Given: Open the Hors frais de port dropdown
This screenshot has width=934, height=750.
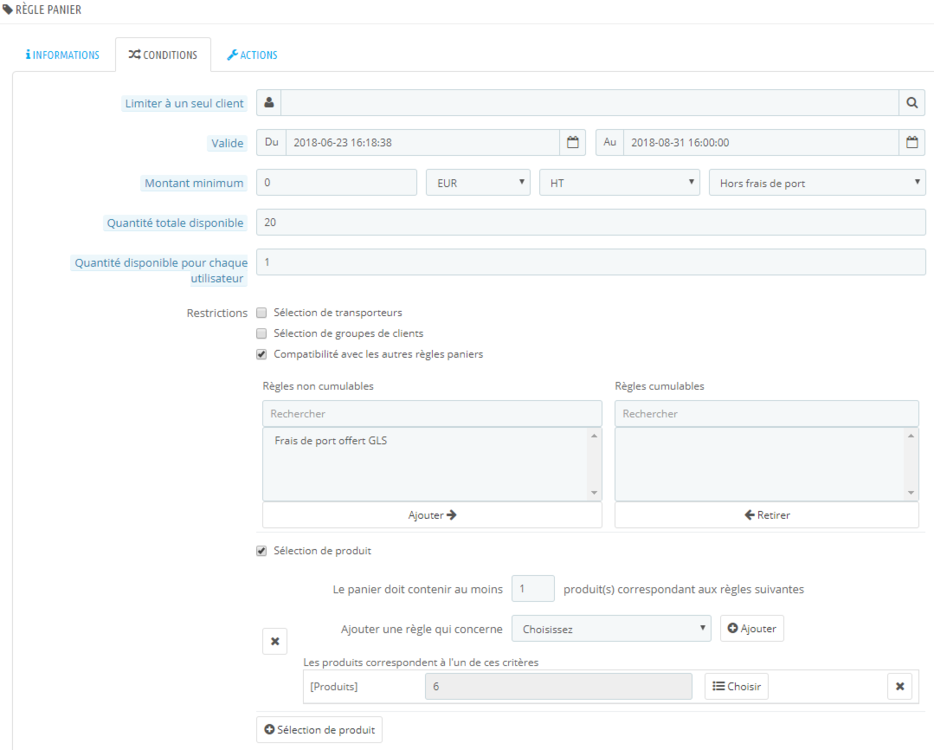Looking at the screenshot, I should pos(817,182).
